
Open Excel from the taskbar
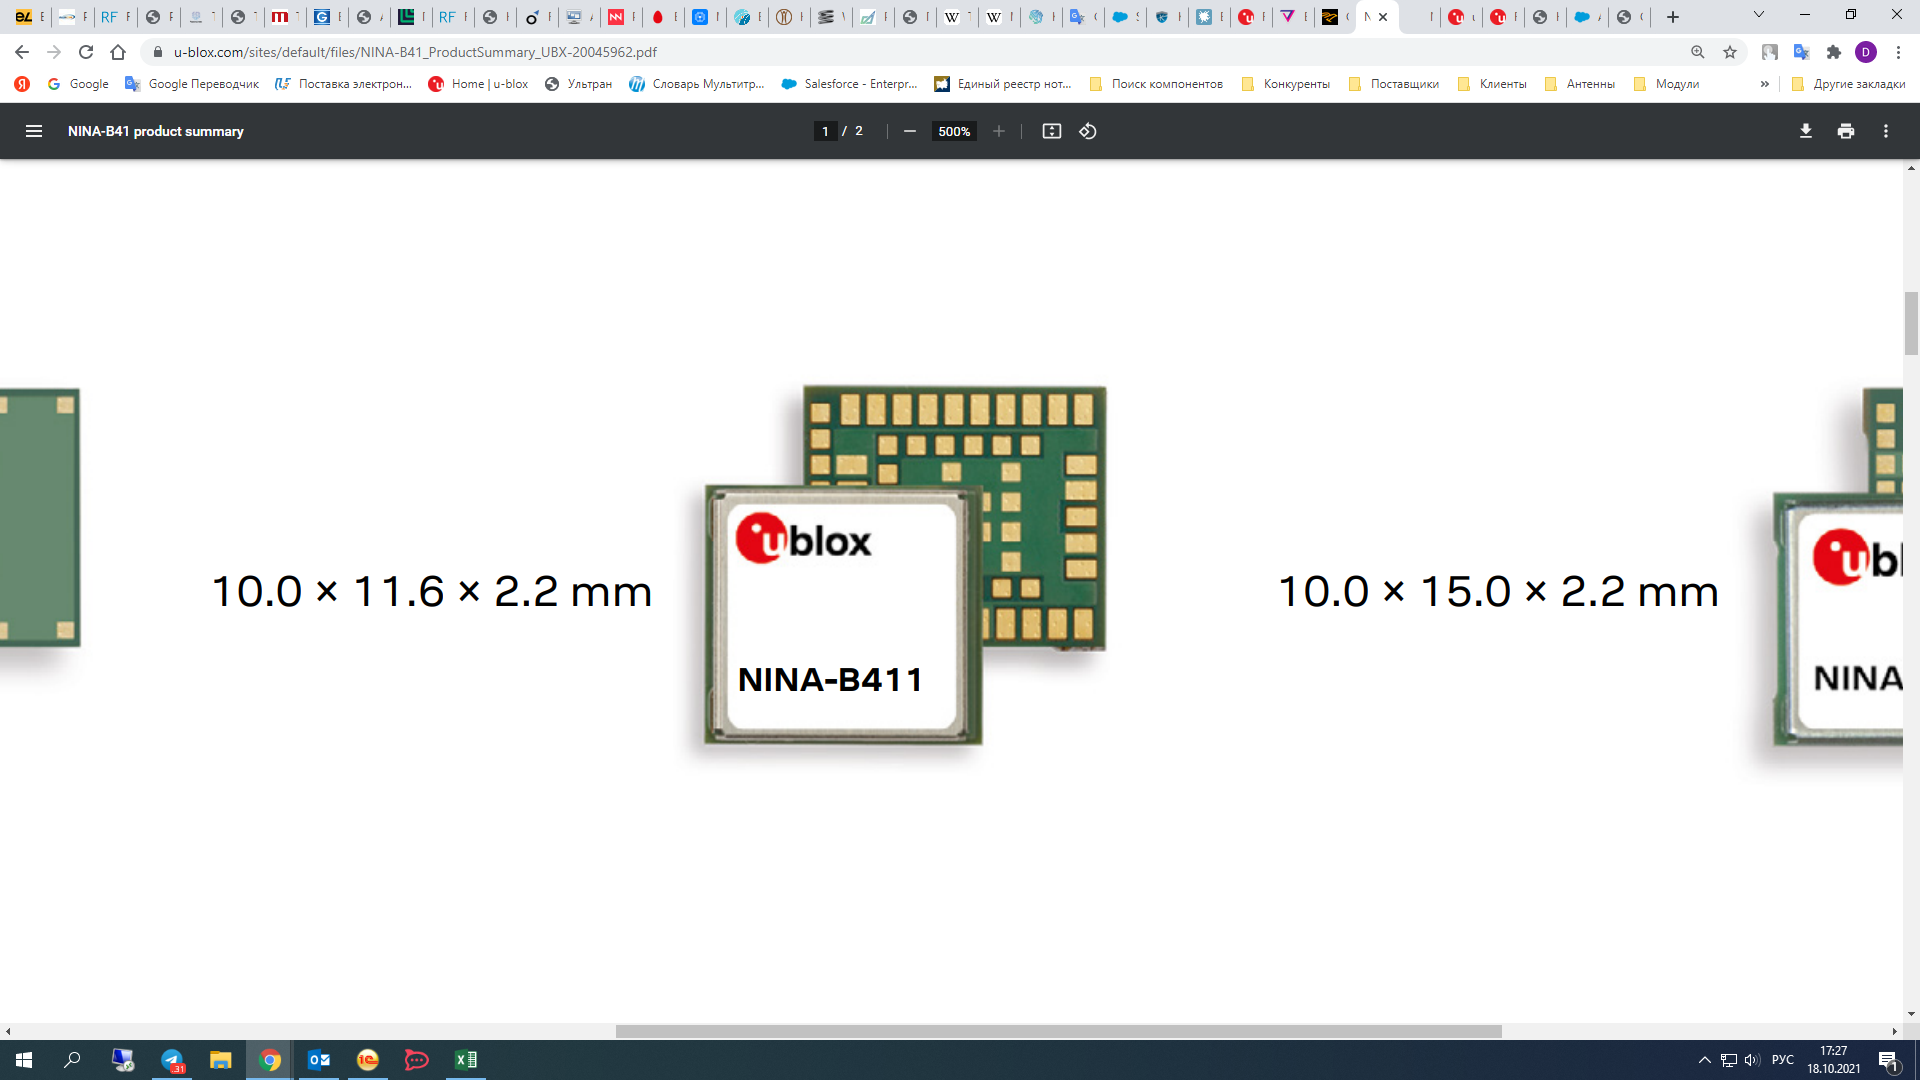[x=466, y=1060]
